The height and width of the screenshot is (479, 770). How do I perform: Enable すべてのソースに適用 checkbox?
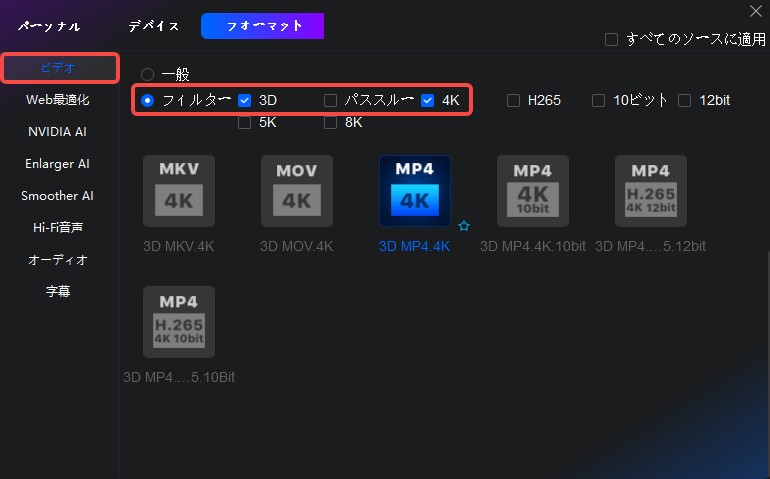click(x=611, y=39)
